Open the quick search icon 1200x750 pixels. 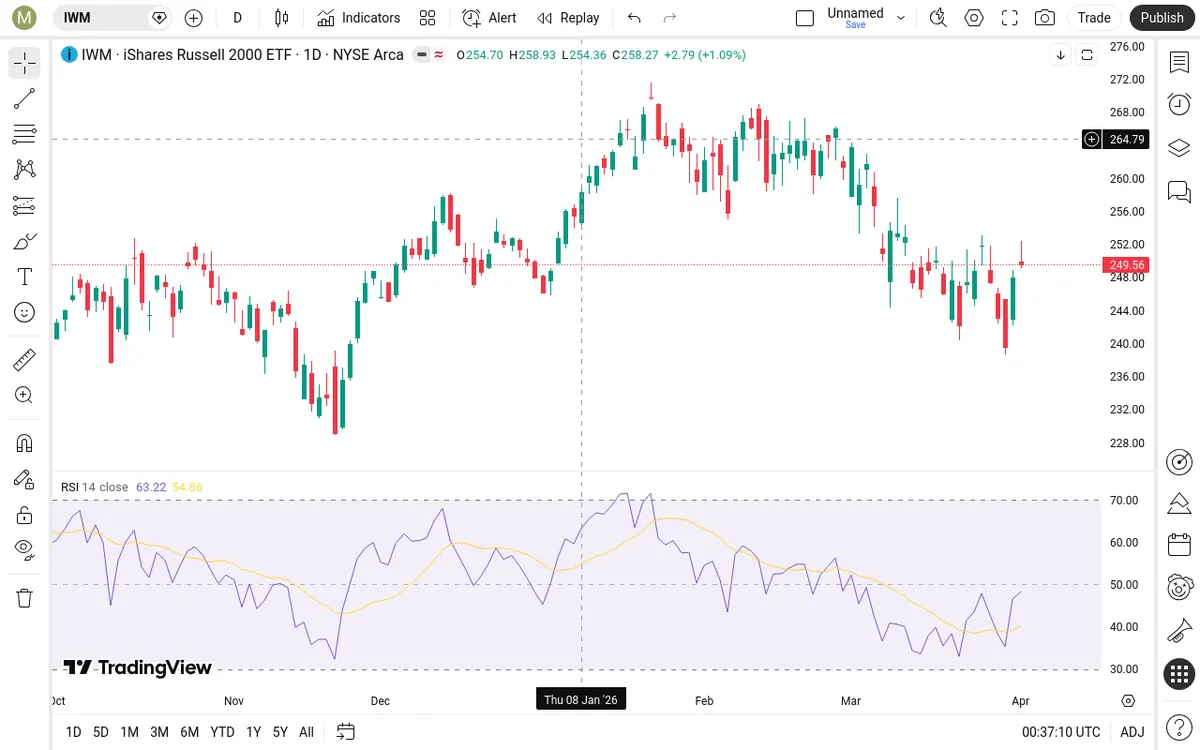coord(937,18)
